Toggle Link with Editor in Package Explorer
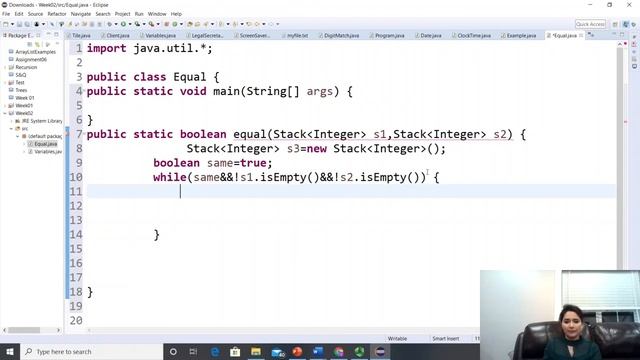 click(x=38, y=44)
